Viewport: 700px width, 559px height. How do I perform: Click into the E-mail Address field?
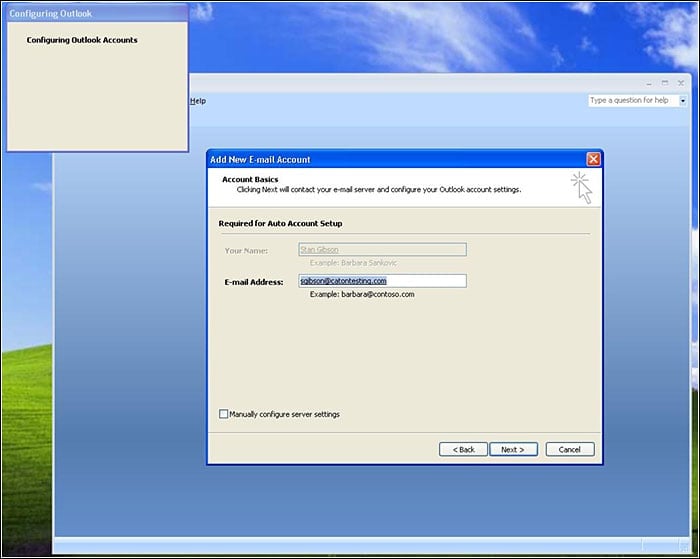pos(382,281)
